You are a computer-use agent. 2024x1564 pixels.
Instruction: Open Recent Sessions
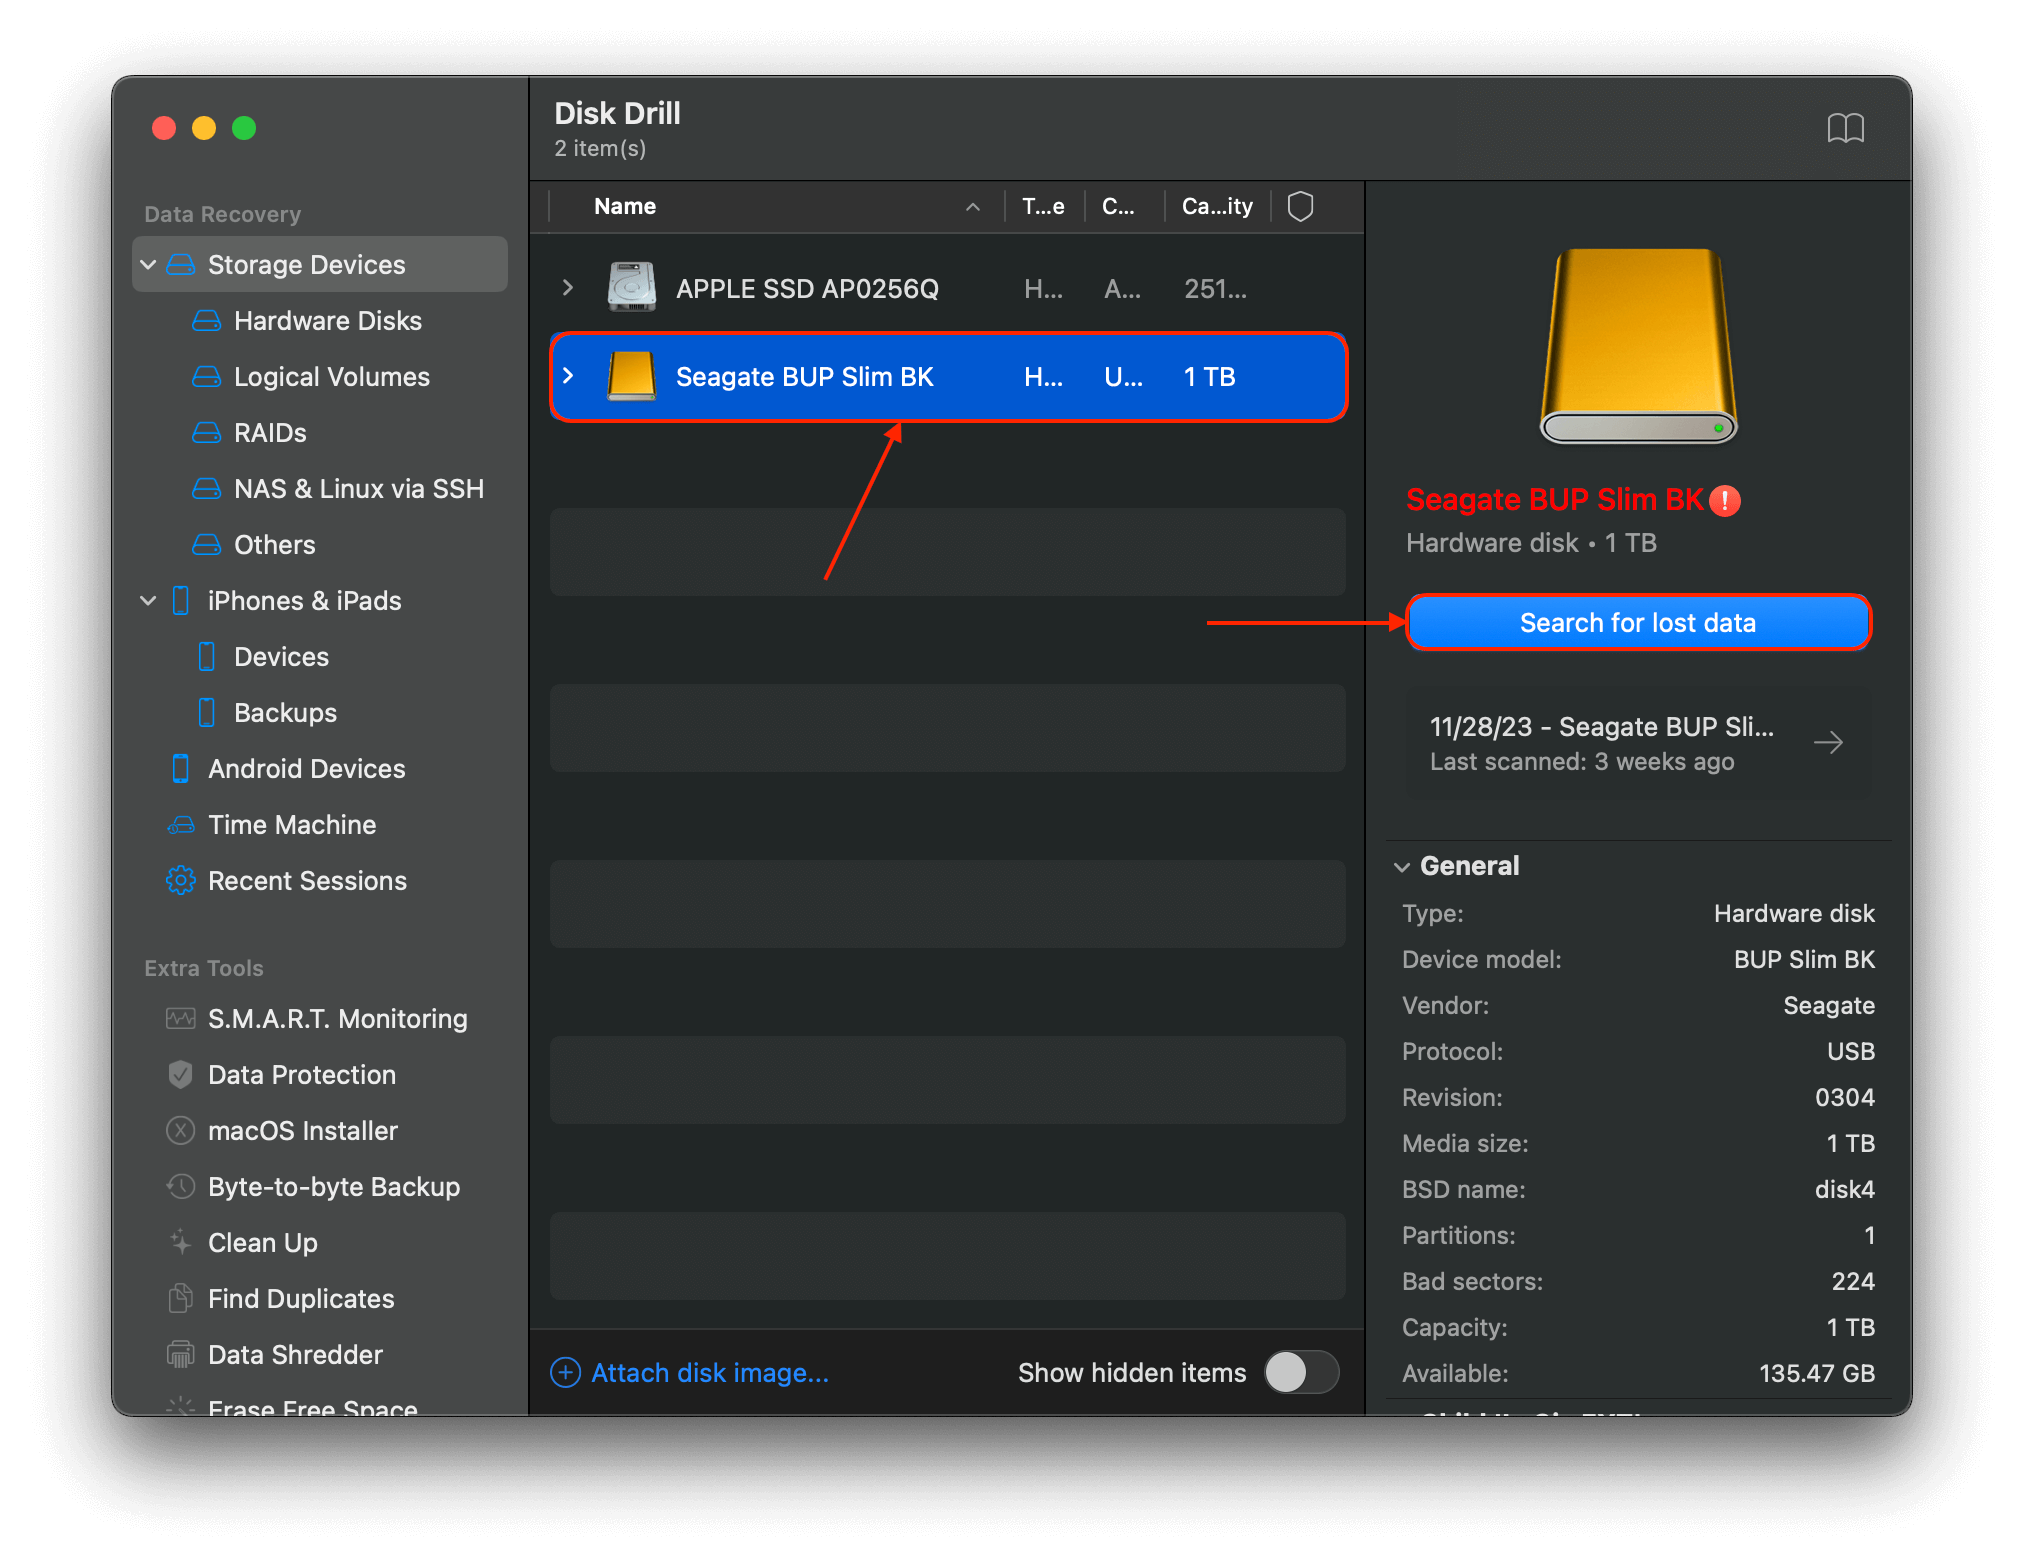[307, 880]
